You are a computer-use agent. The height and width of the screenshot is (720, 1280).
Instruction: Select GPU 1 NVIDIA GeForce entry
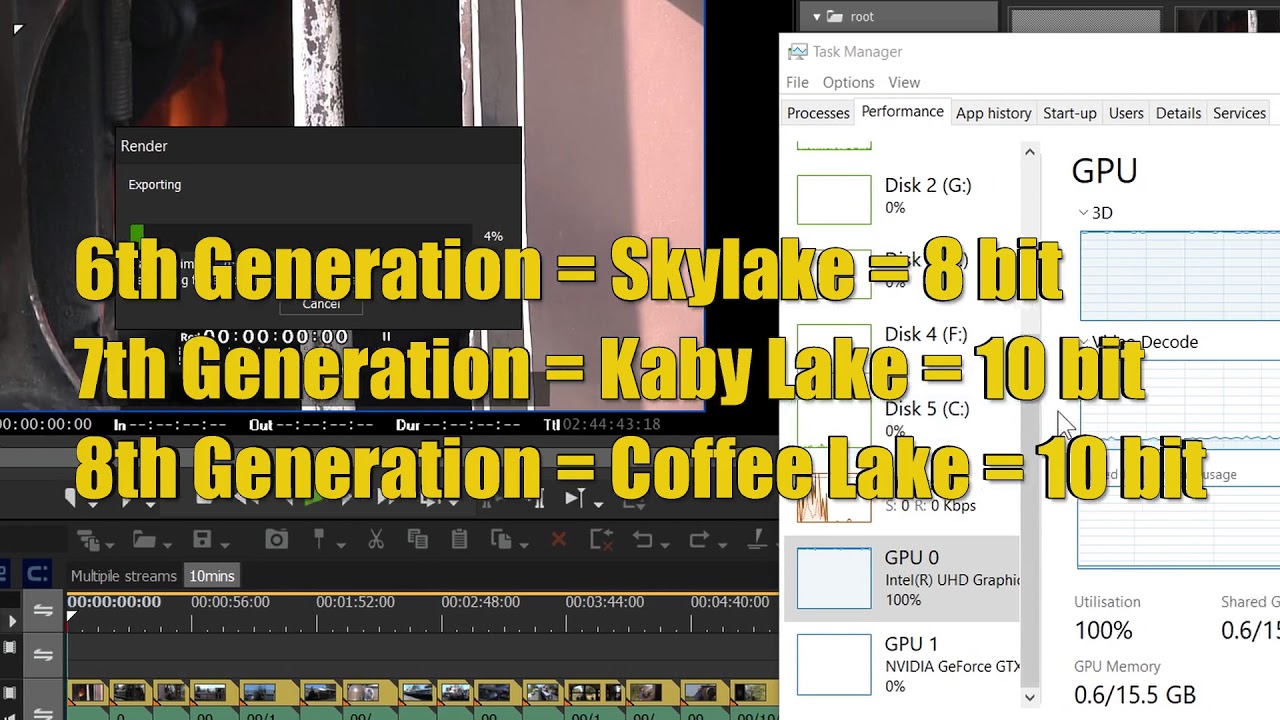pos(902,664)
